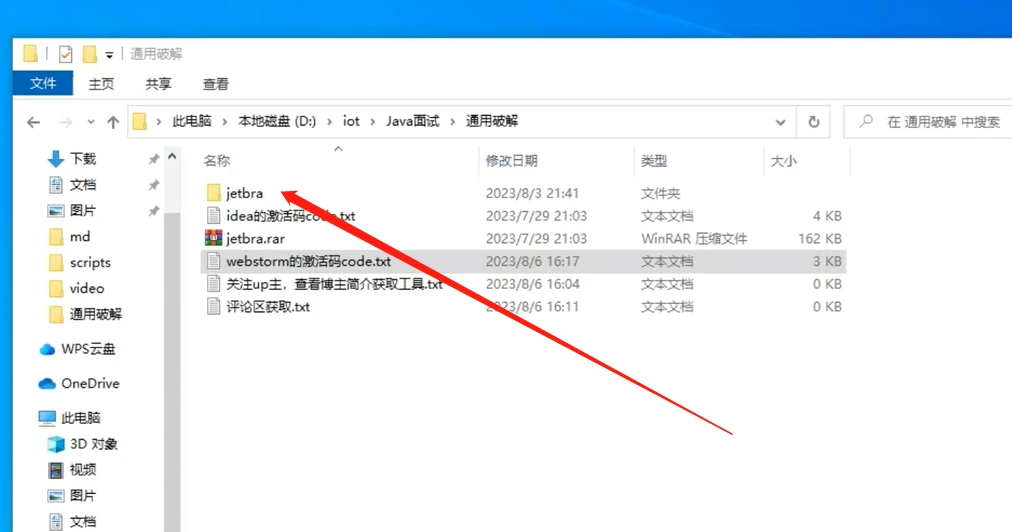Click navigation pane scrollbar up arrow
The width and height of the screenshot is (1012, 532).
coord(172,156)
